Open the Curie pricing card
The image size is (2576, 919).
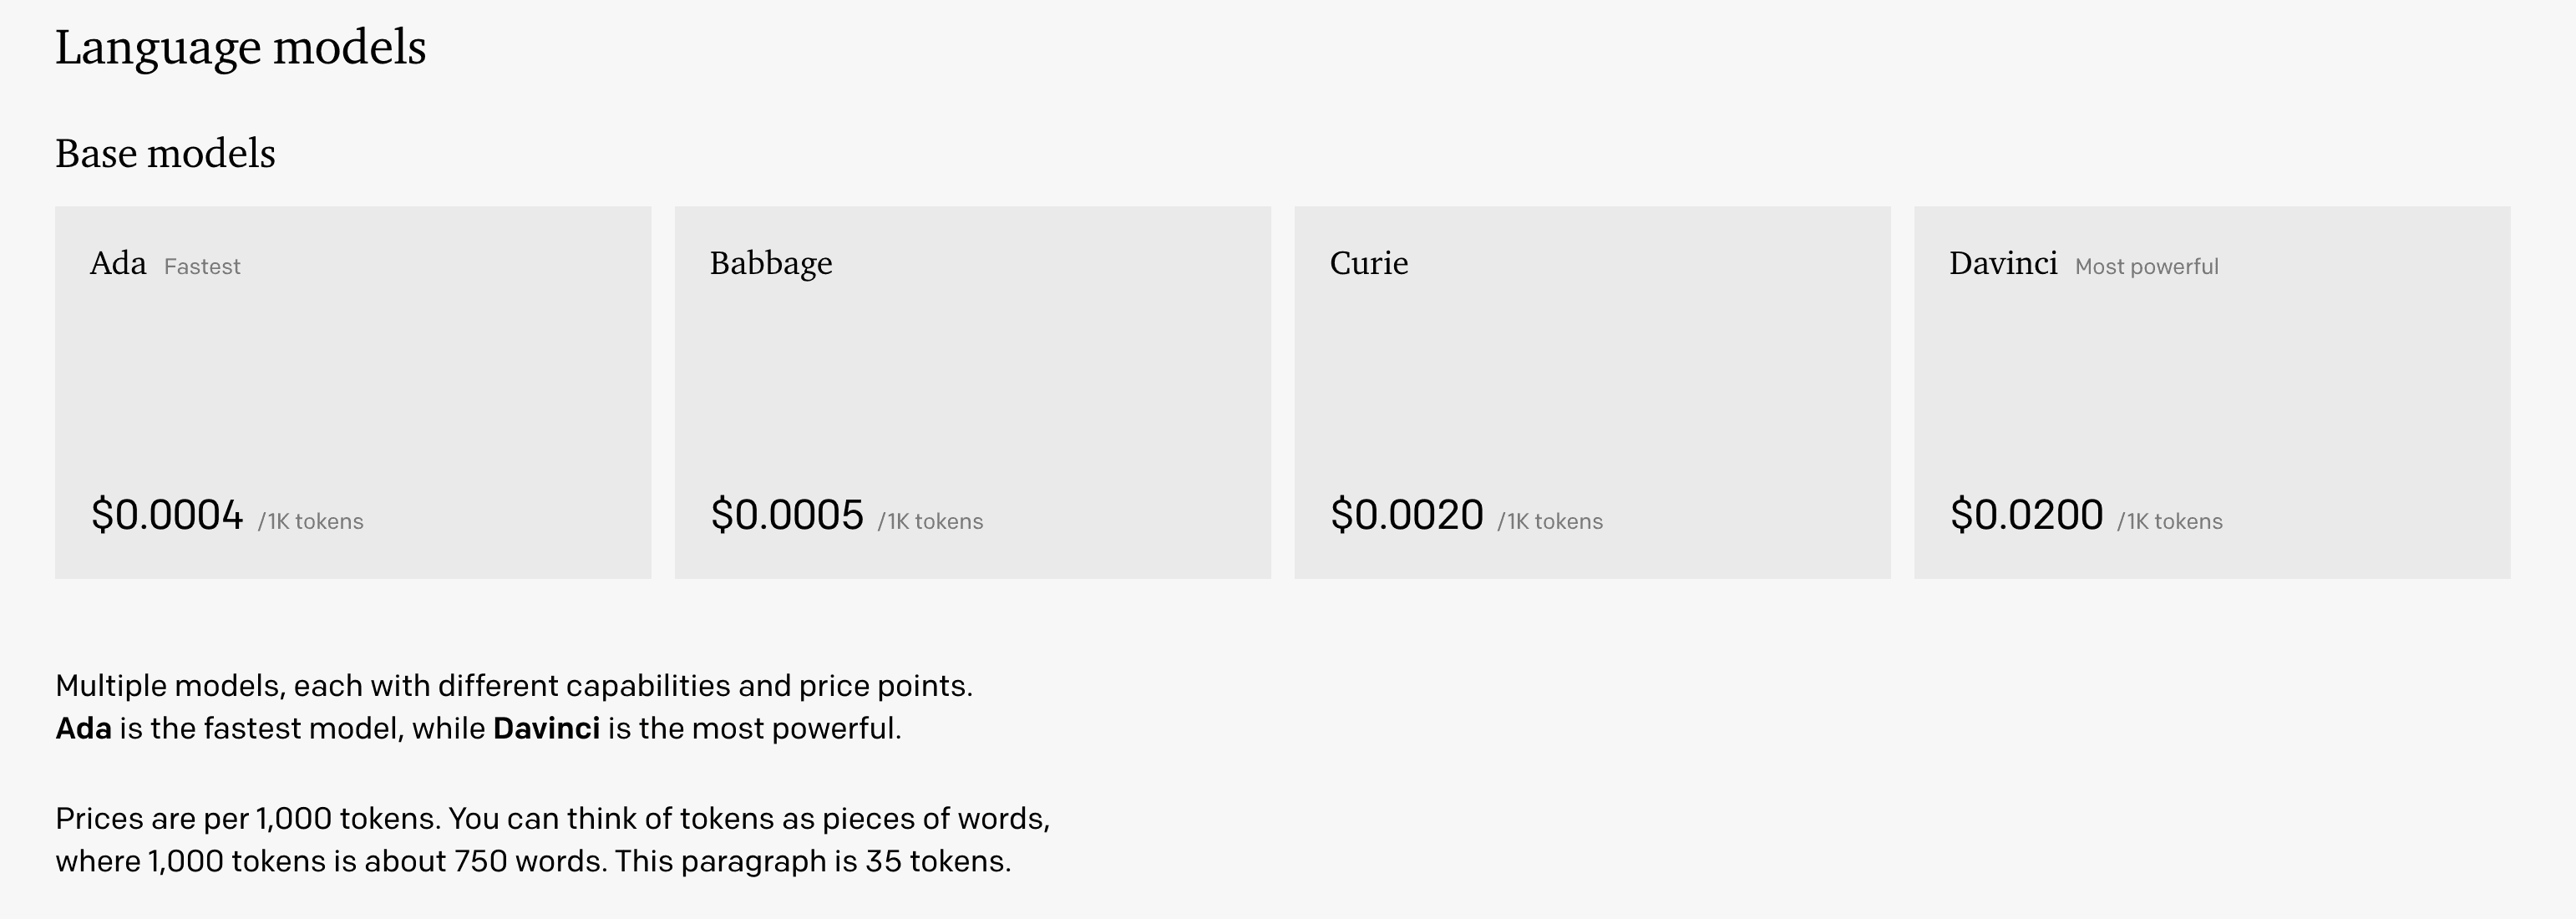tap(1592, 392)
